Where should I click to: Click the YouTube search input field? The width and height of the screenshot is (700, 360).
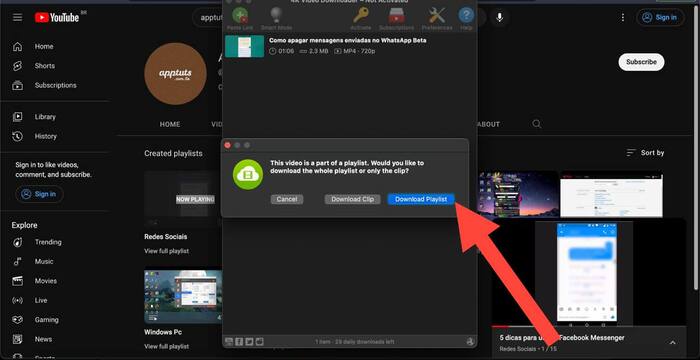point(208,17)
